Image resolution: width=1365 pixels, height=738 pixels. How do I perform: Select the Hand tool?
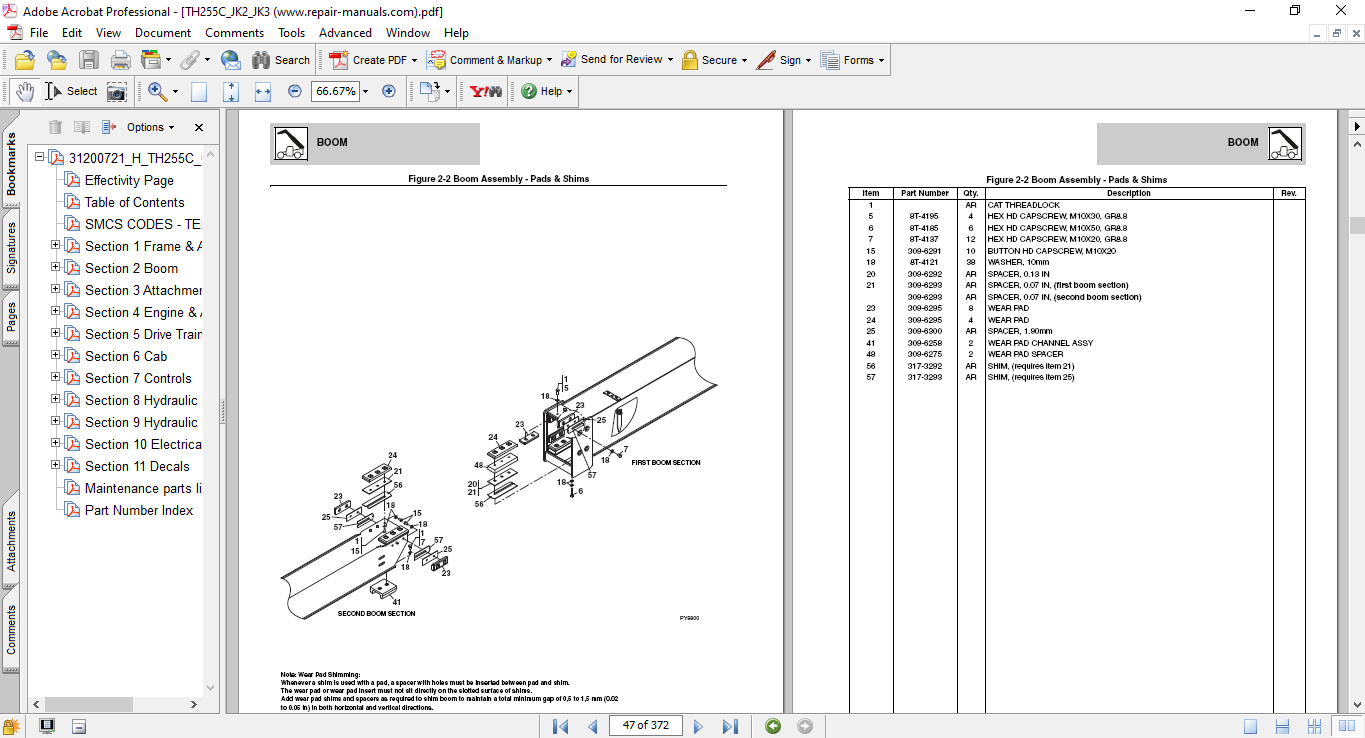point(24,91)
